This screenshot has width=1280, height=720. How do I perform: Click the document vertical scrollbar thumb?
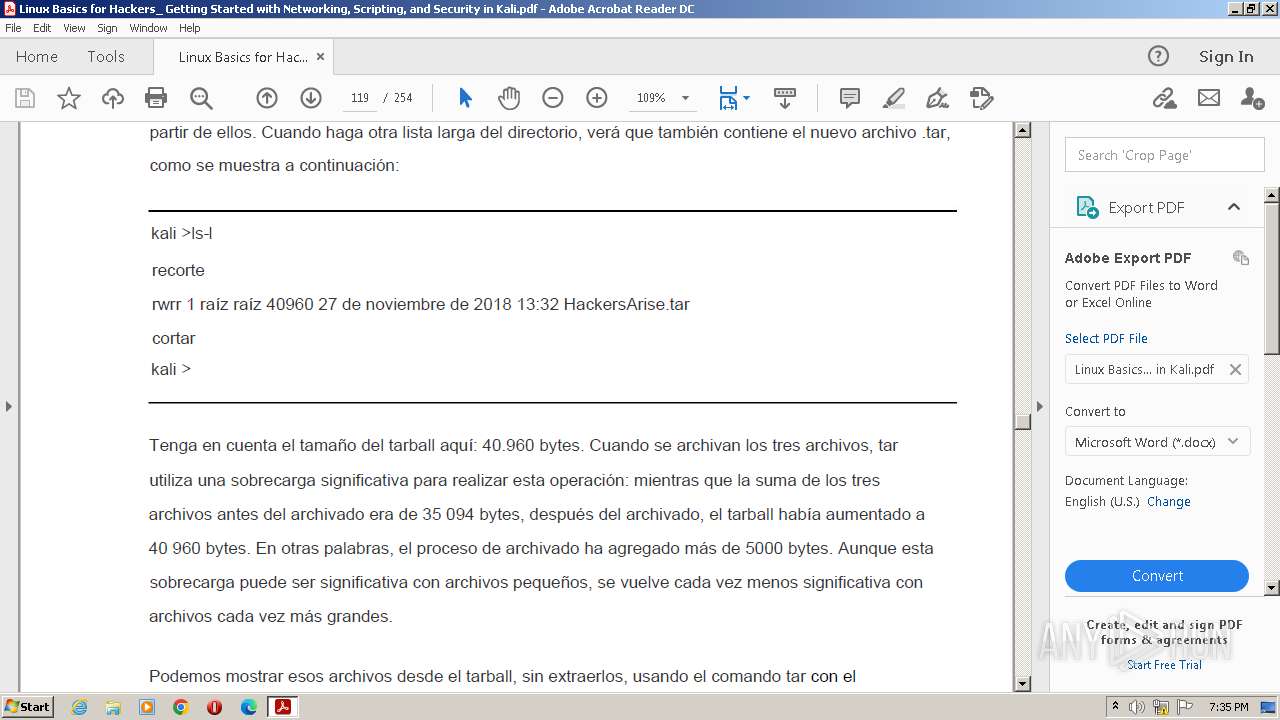[x=1022, y=421]
